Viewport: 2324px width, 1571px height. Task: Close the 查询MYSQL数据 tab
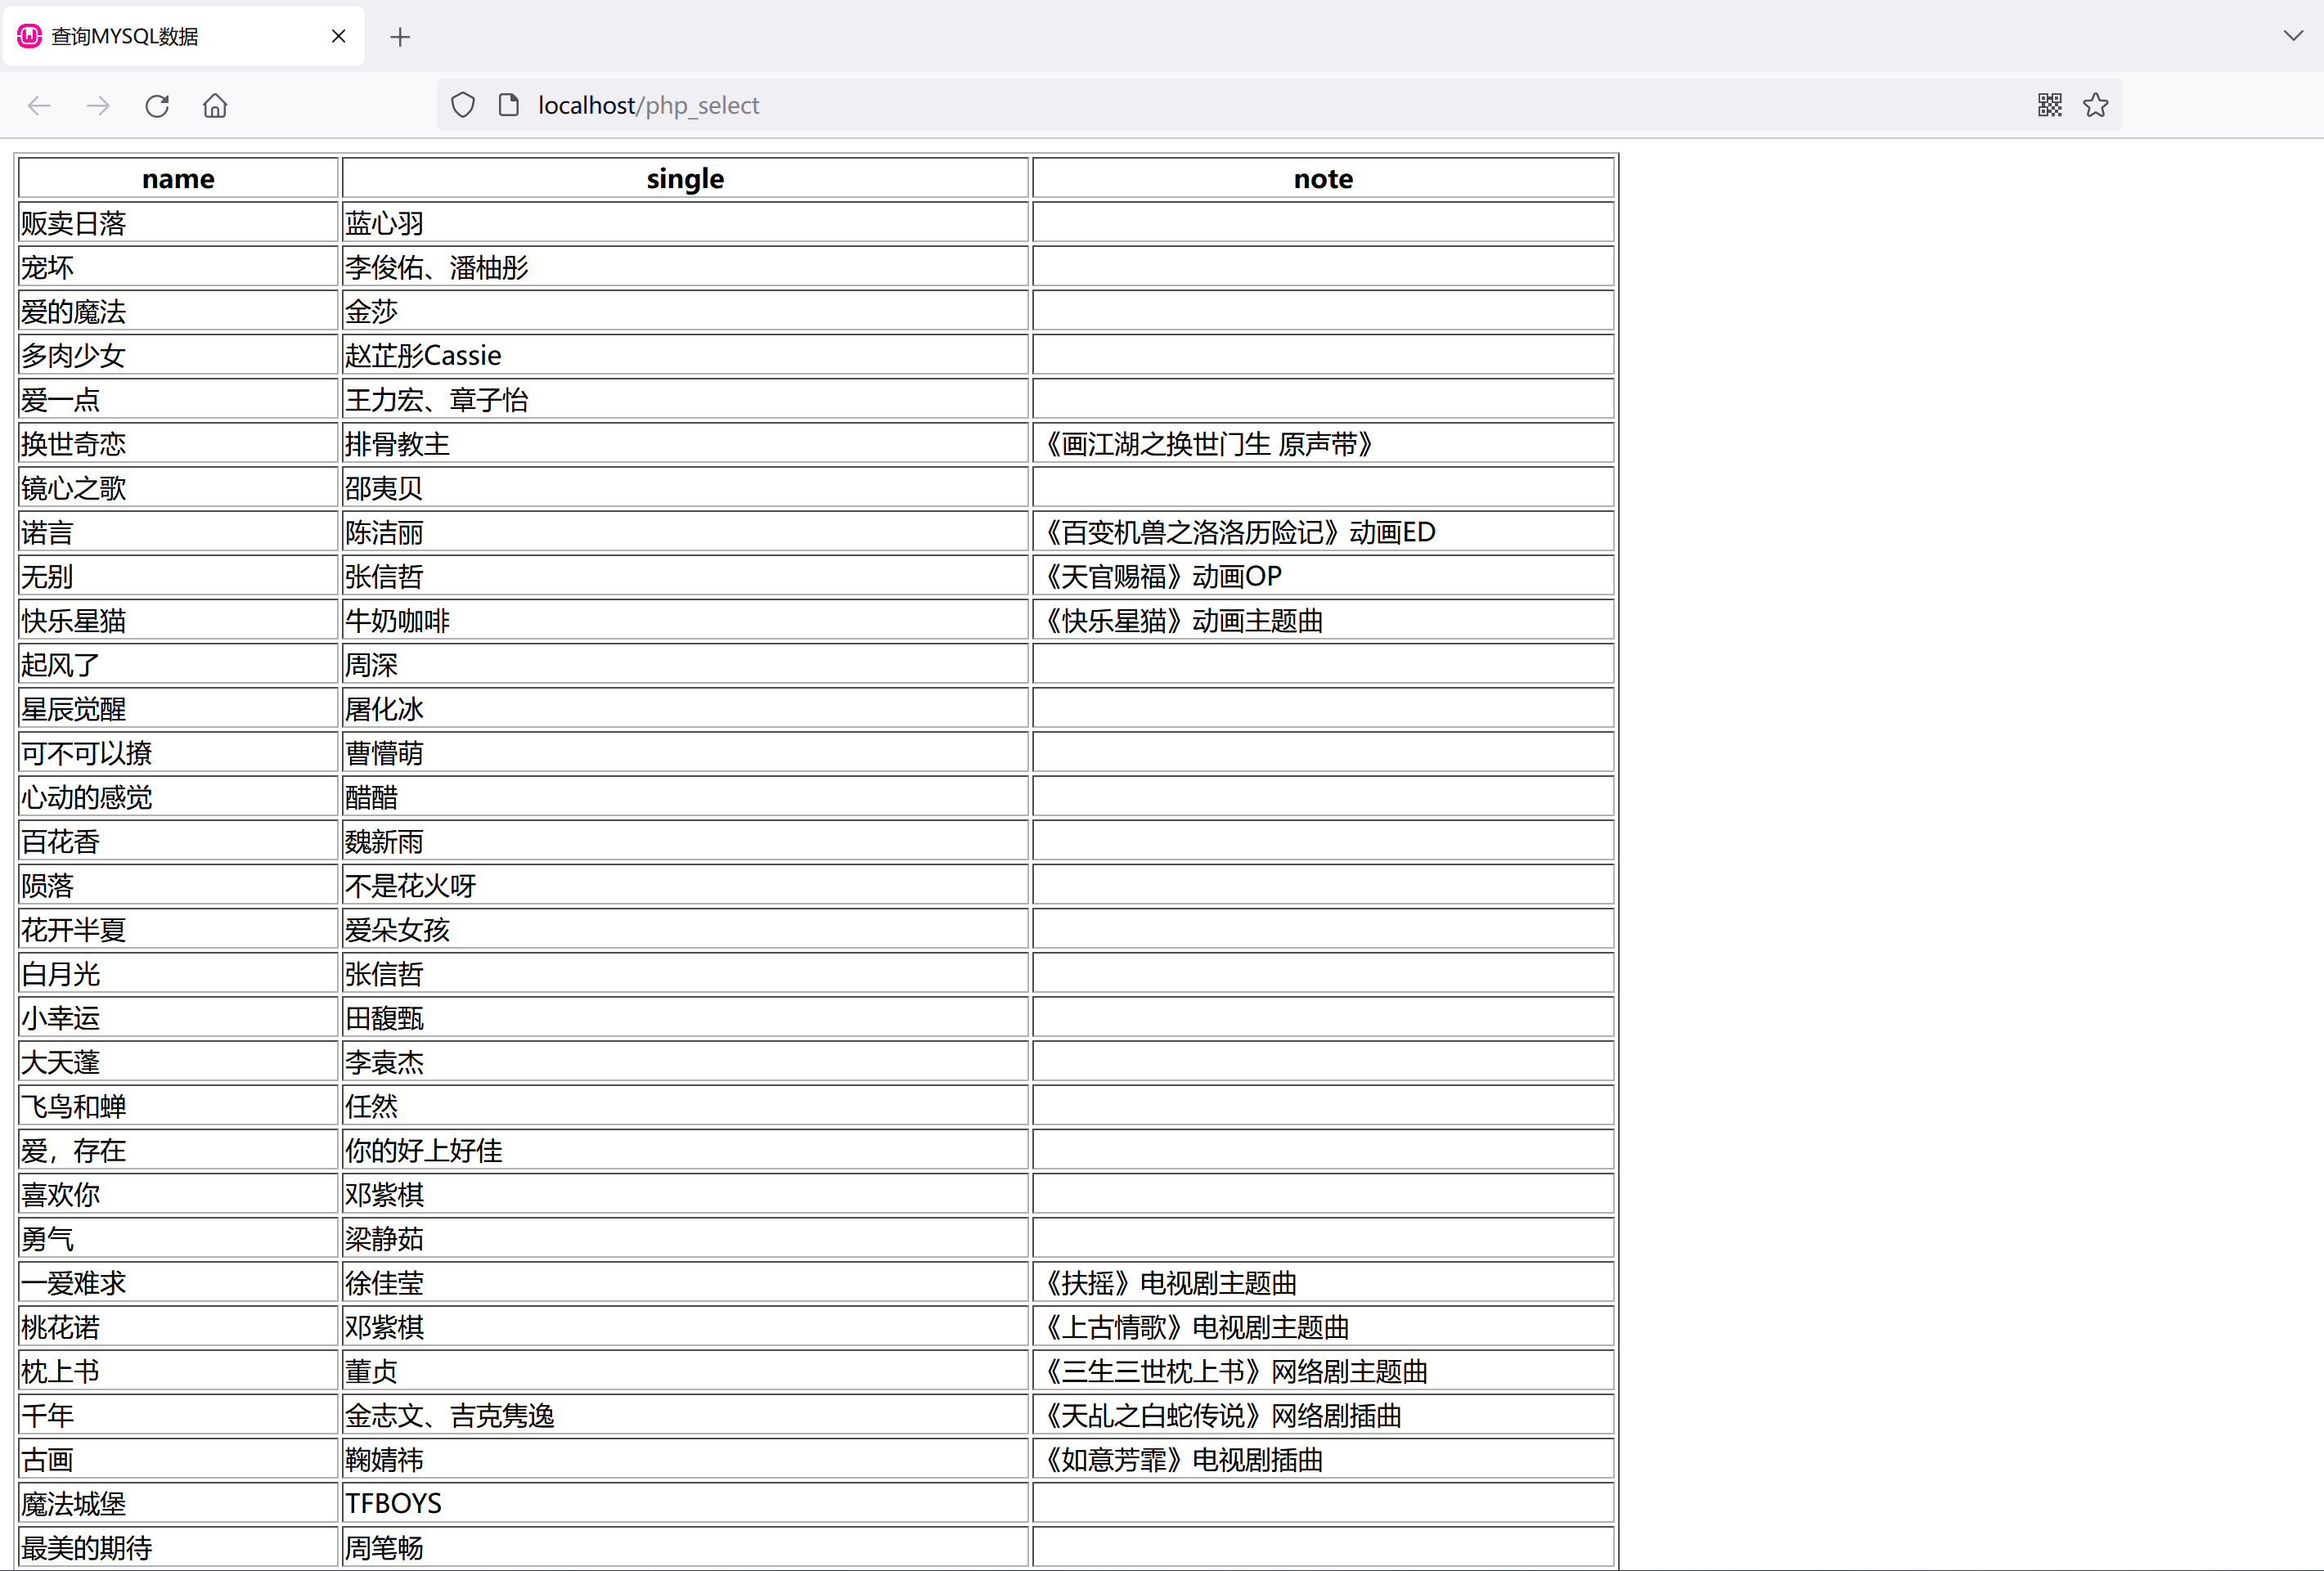coord(338,36)
